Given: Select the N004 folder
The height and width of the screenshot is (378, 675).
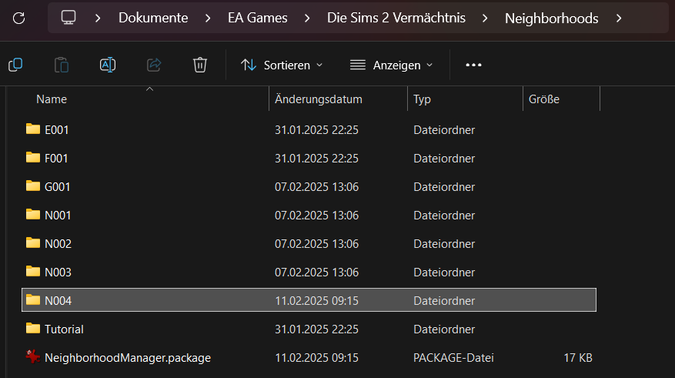Looking at the screenshot, I should coord(309,300).
